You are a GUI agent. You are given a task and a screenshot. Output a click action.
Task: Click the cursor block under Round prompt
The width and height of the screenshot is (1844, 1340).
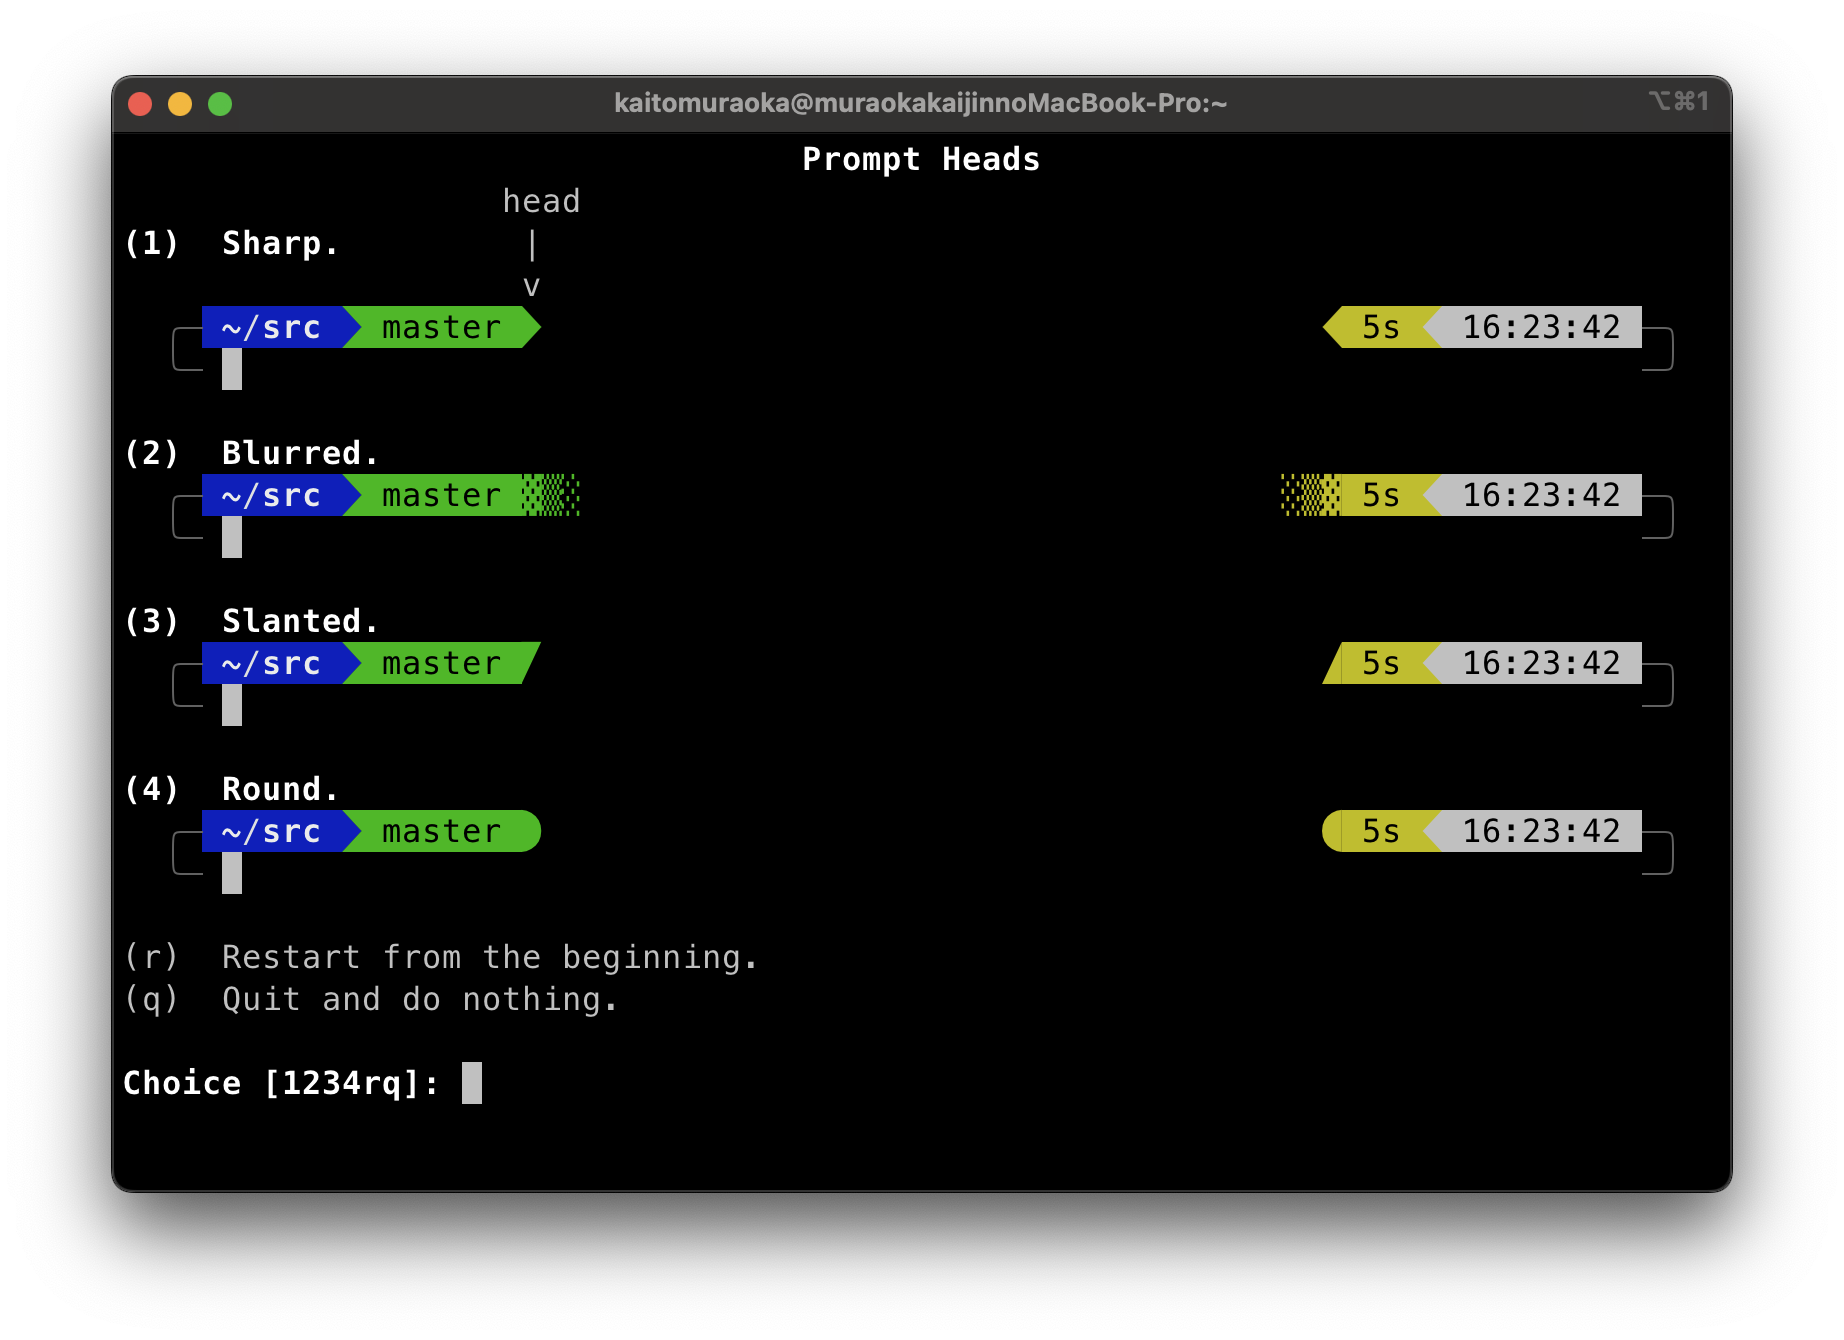[232, 873]
